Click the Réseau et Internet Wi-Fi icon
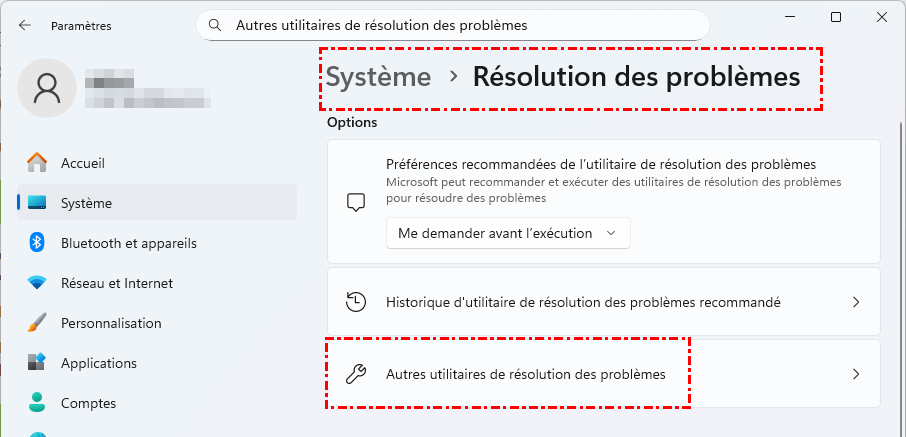Screen dimensions: 906x437 point(37,283)
